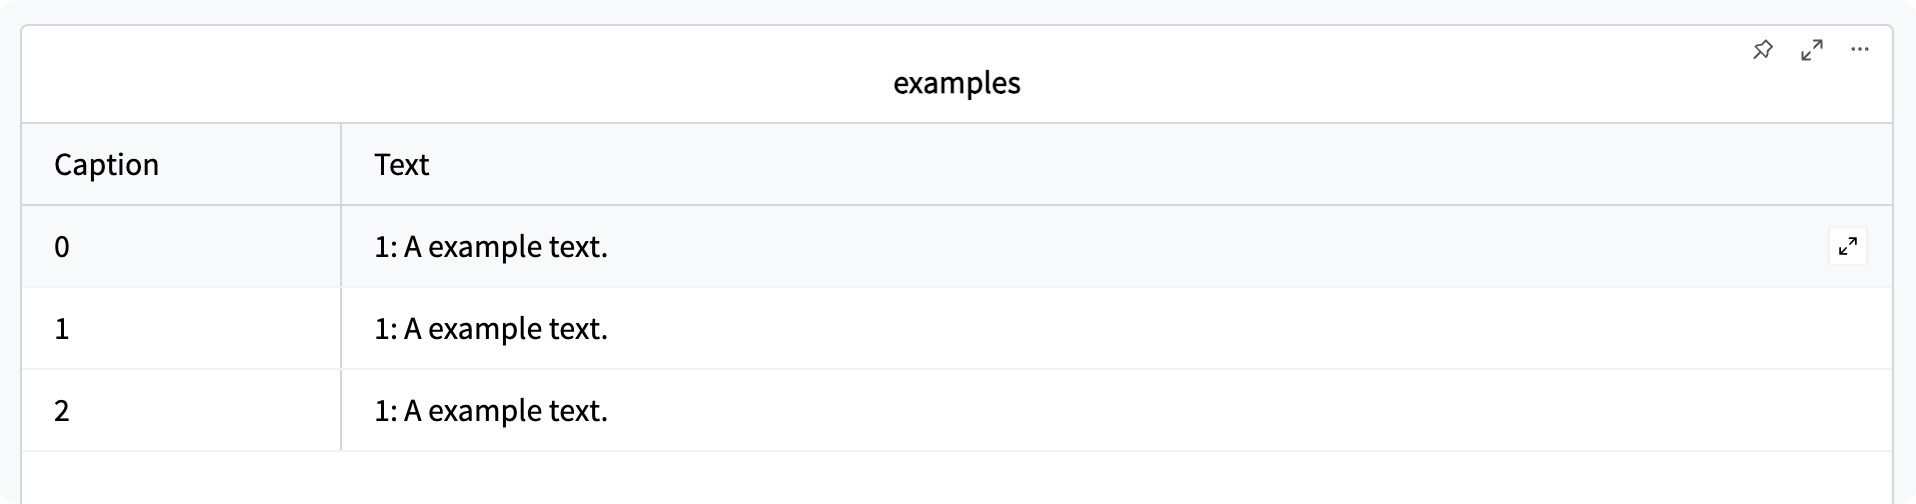
Task: Open the three-dot more options menu
Action: 1859,49
